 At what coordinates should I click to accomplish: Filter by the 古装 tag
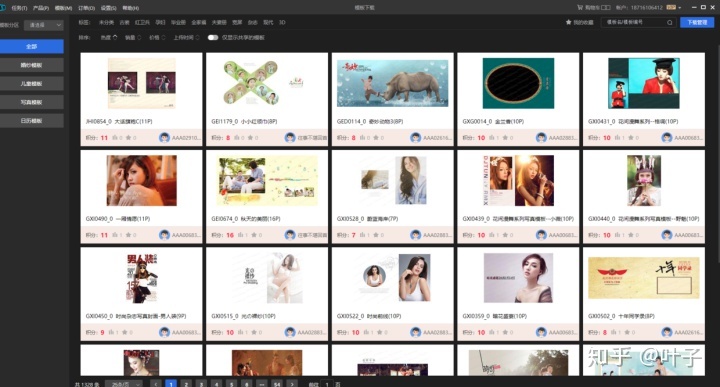(x=124, y=22)
